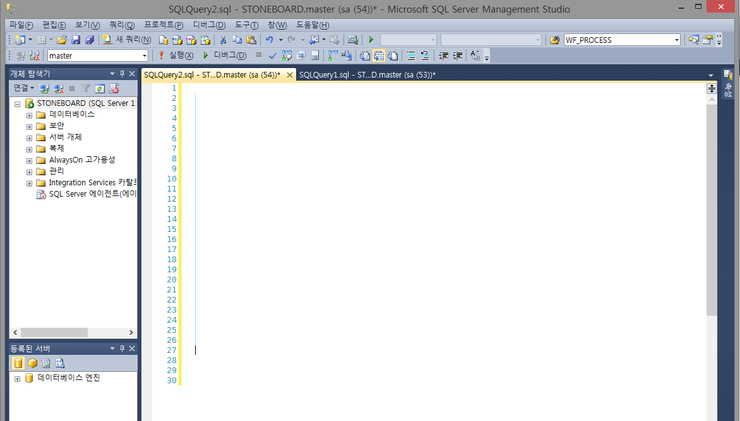Expand the 보안 folder

pyautogui.click(x=29, y=126)
